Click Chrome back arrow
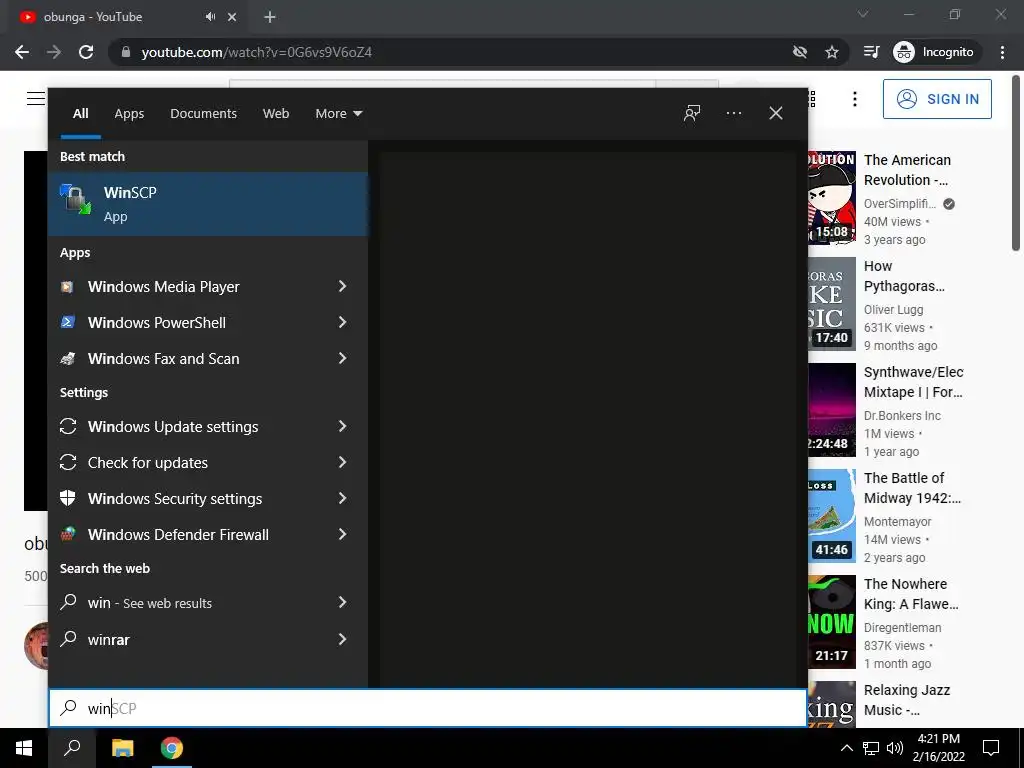Image resolution: width=1024 pixels, height=768 pixels. 22,52
